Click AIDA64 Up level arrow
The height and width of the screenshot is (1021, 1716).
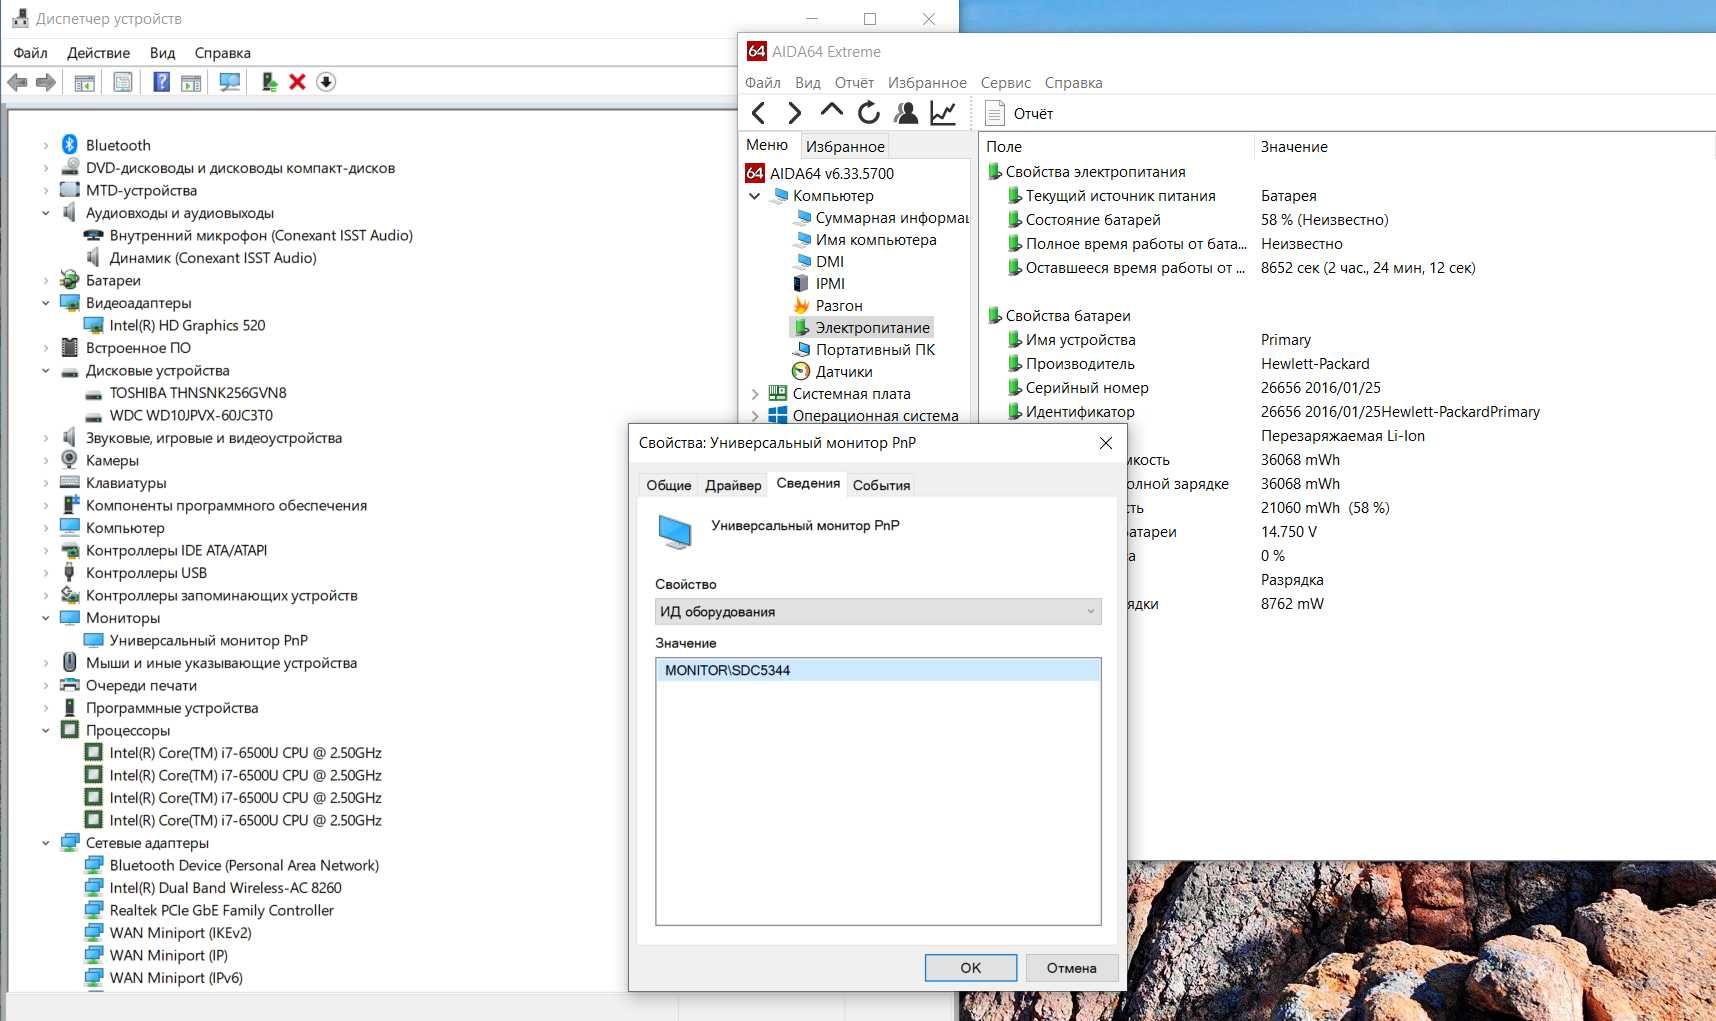pyautogui.click(x=831, y=113)
